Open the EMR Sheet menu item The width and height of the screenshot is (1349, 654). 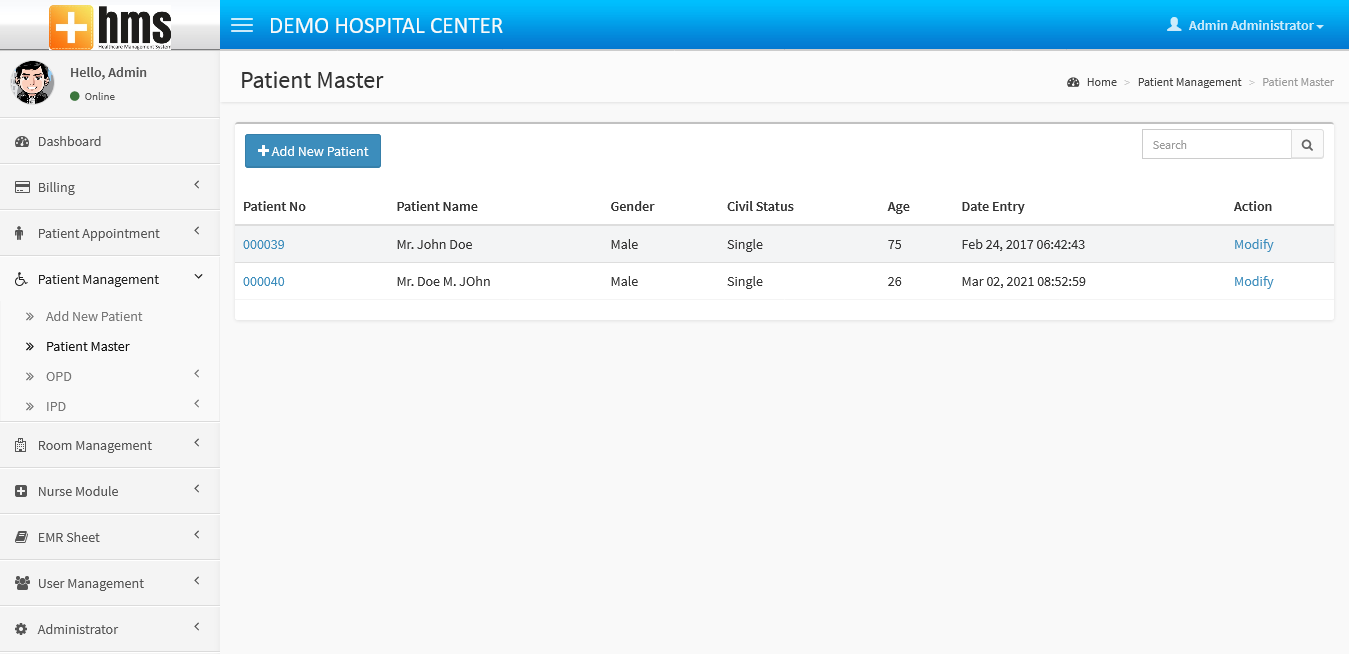click(110, 537)
